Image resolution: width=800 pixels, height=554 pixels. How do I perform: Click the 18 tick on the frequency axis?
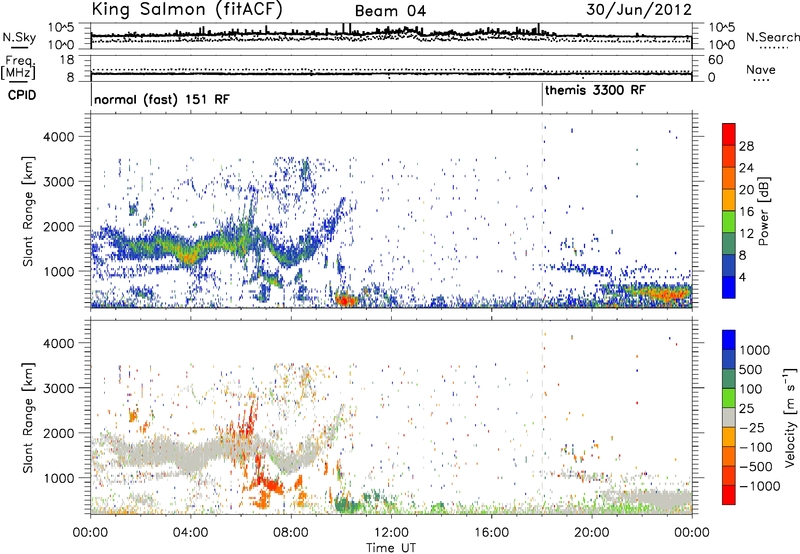(67, 60)
